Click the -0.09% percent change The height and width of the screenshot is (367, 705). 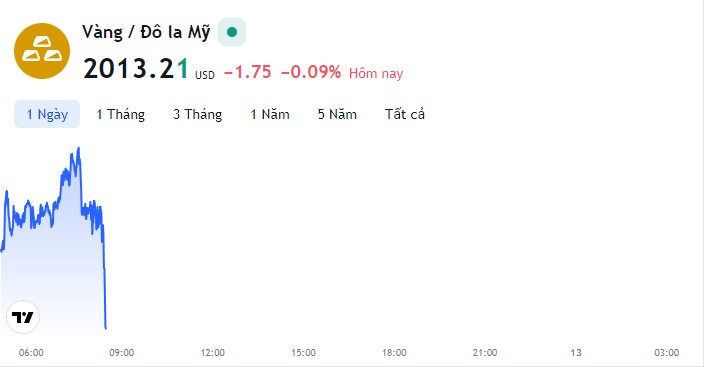point(311,72)
